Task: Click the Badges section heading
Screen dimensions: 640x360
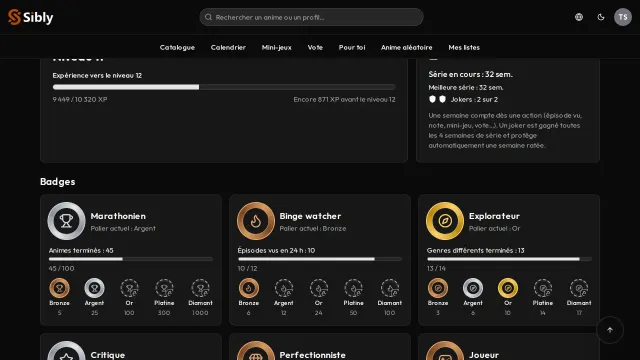Action: (x=58, y=182)
